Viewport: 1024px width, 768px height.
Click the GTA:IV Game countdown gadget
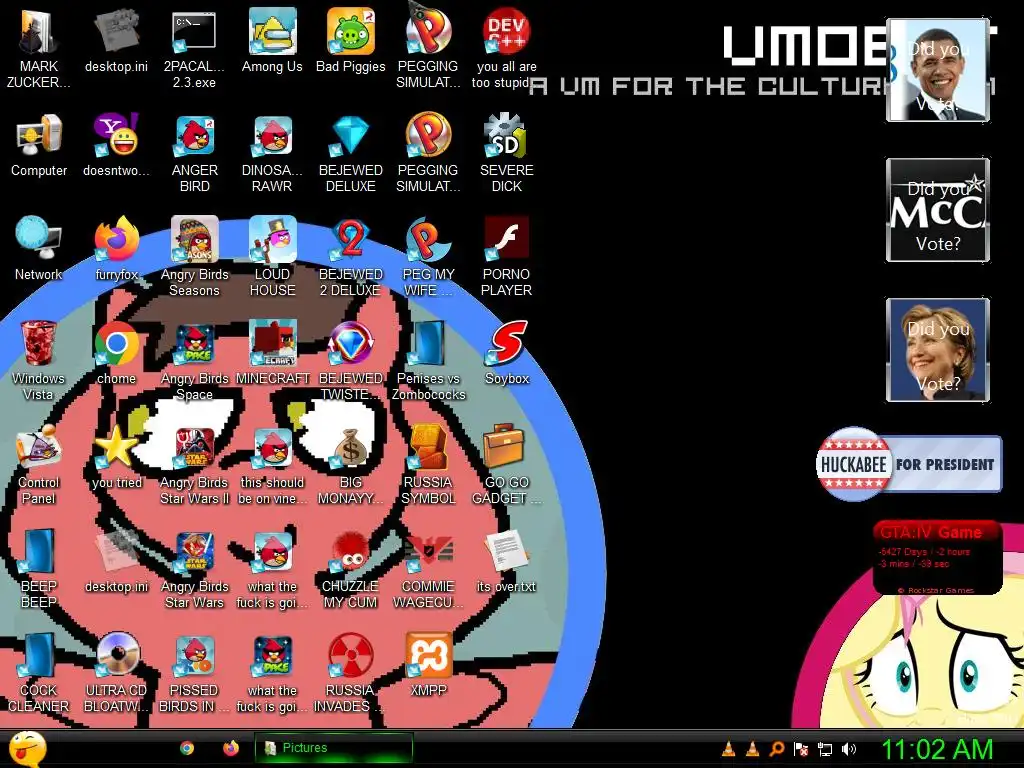(937, 557)
